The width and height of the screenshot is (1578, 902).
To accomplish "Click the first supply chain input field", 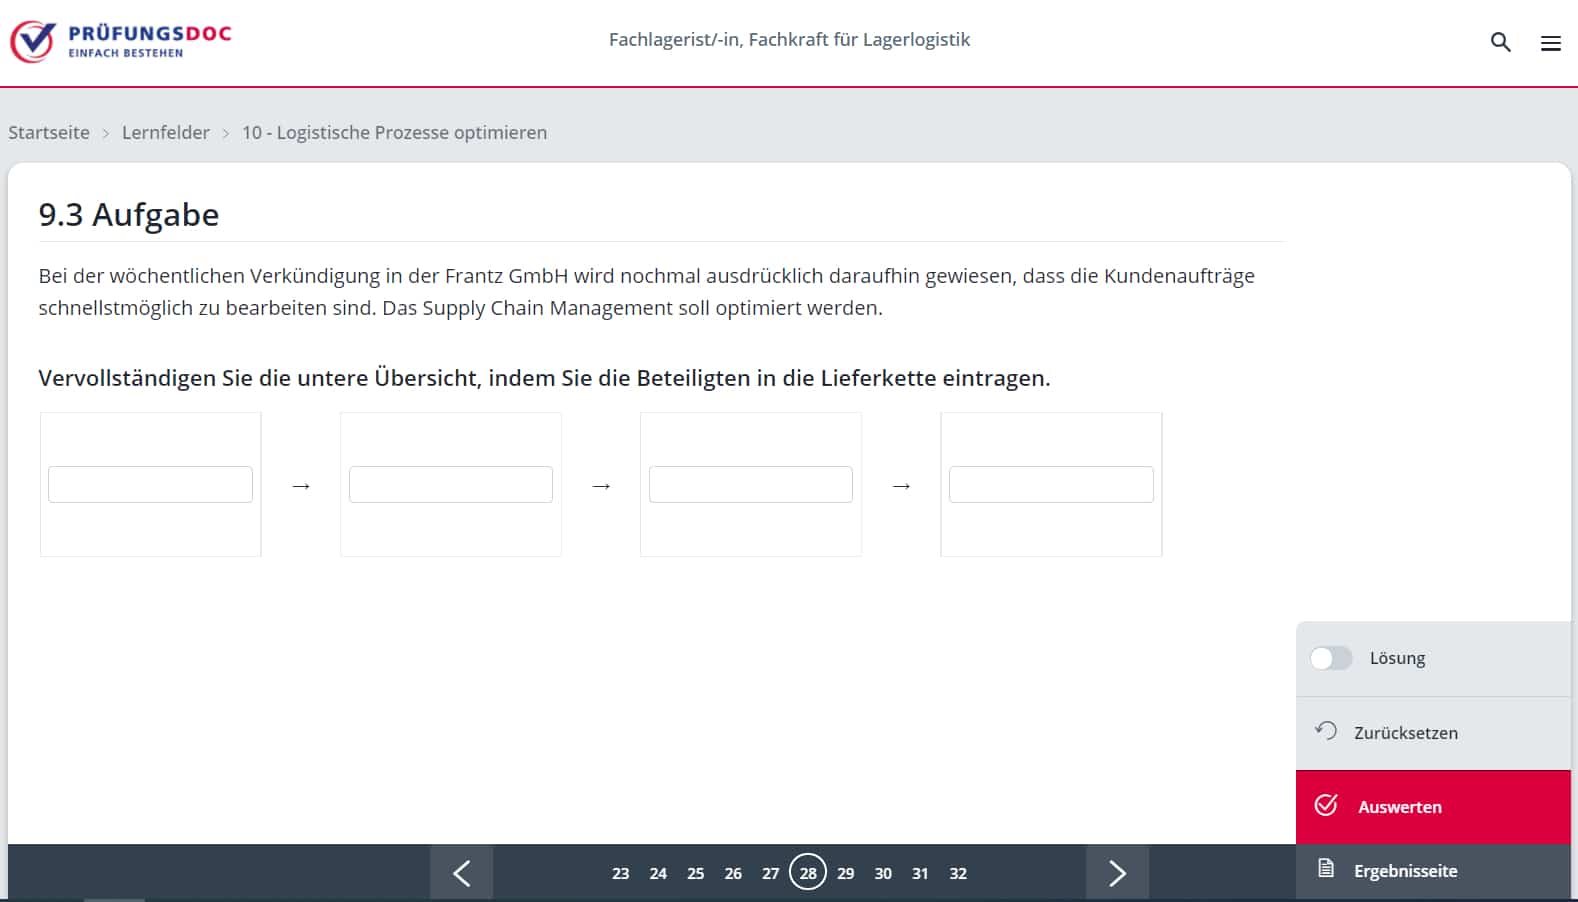I will pyautogui.click(x=150, y=485).
